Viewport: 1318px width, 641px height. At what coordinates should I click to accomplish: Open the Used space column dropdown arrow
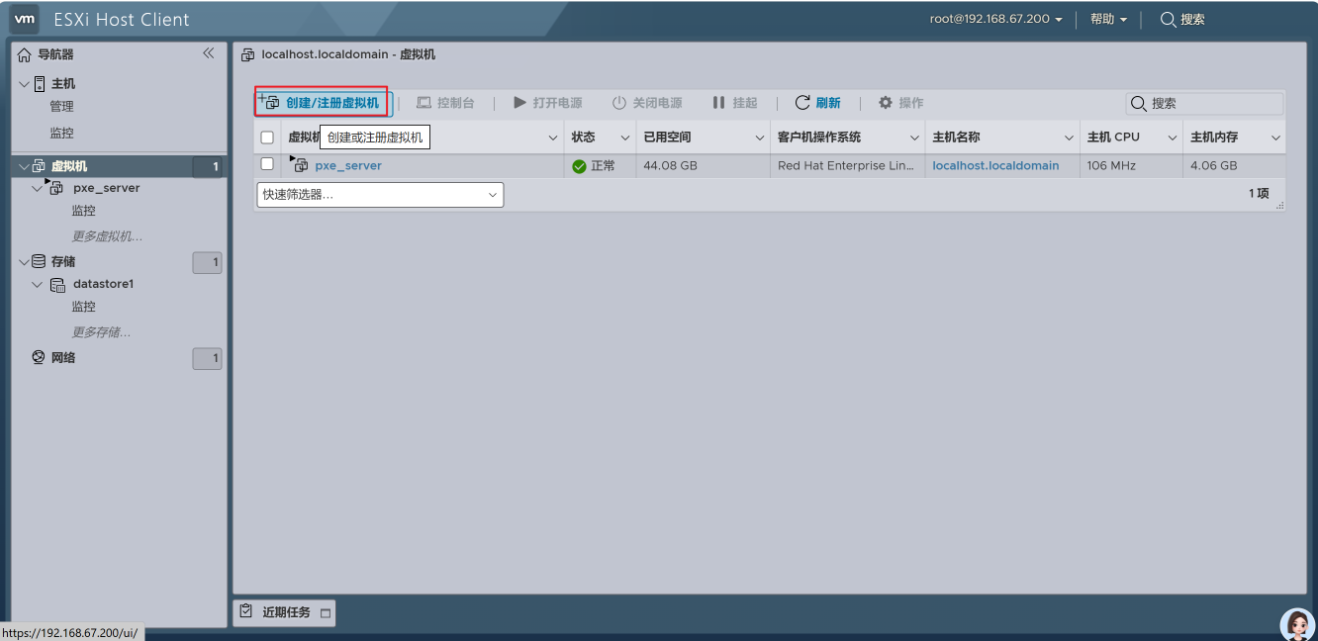coord(760,138)
